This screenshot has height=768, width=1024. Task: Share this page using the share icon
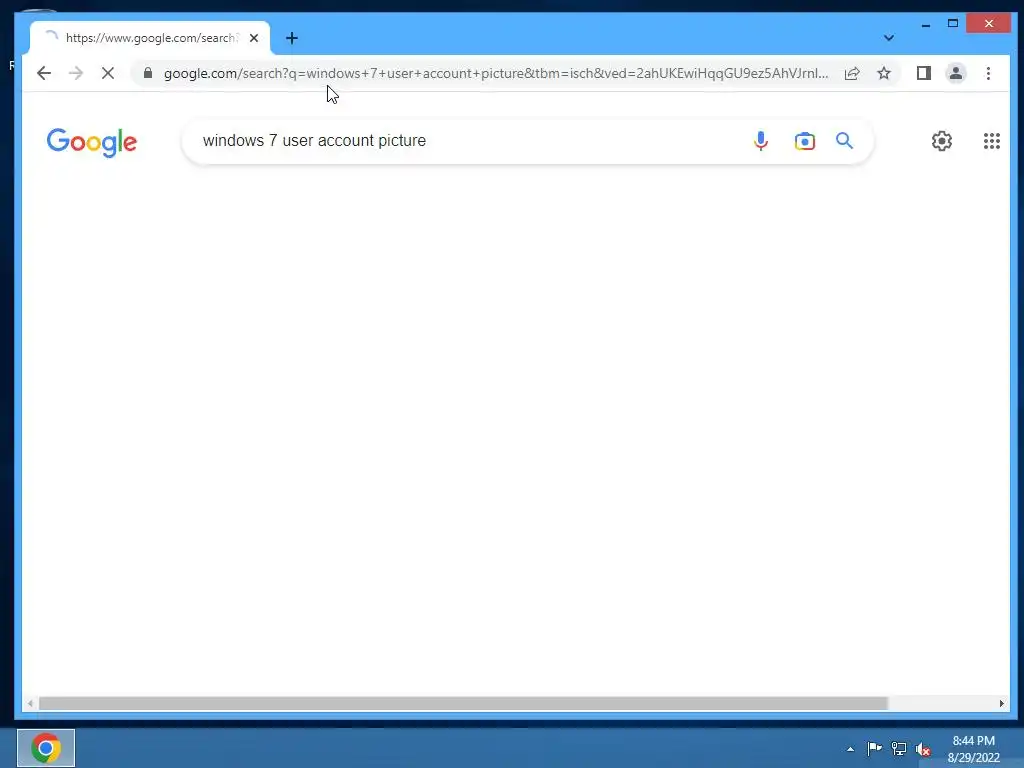tap(852, 73)
